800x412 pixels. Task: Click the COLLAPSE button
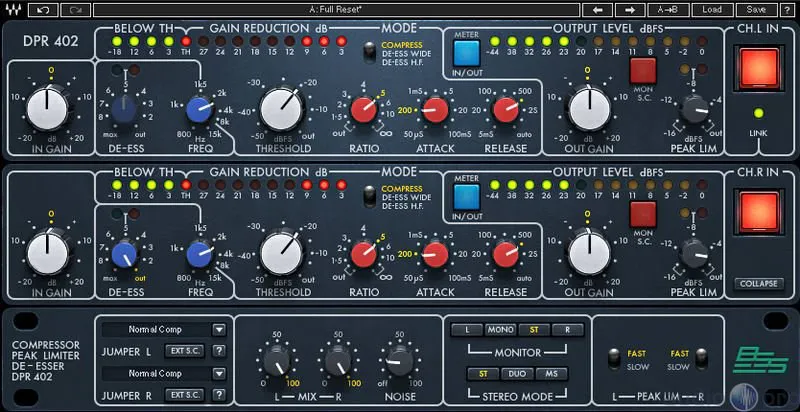pos(759,284)
